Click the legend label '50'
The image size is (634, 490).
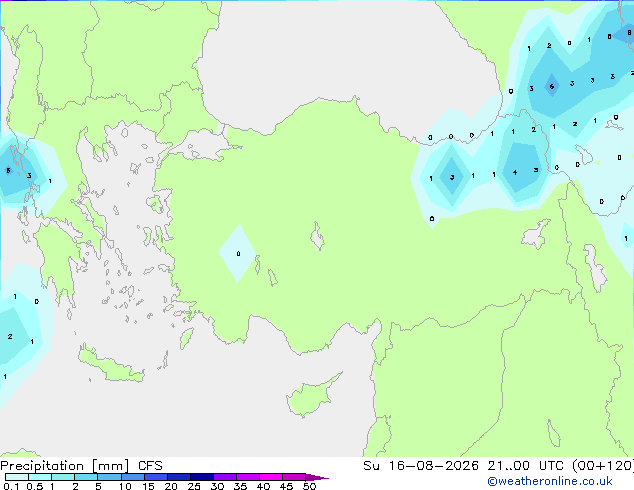pos(309,486)
